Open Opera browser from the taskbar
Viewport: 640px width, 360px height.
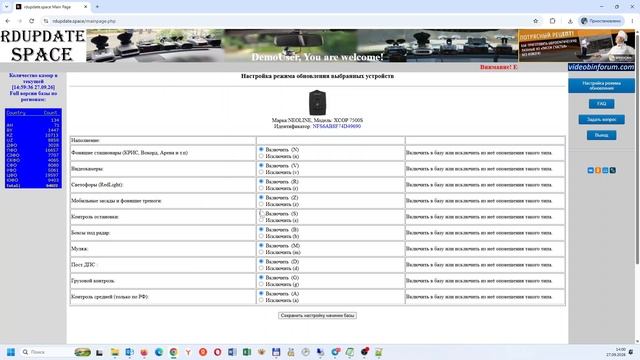(x=218, y=352)
